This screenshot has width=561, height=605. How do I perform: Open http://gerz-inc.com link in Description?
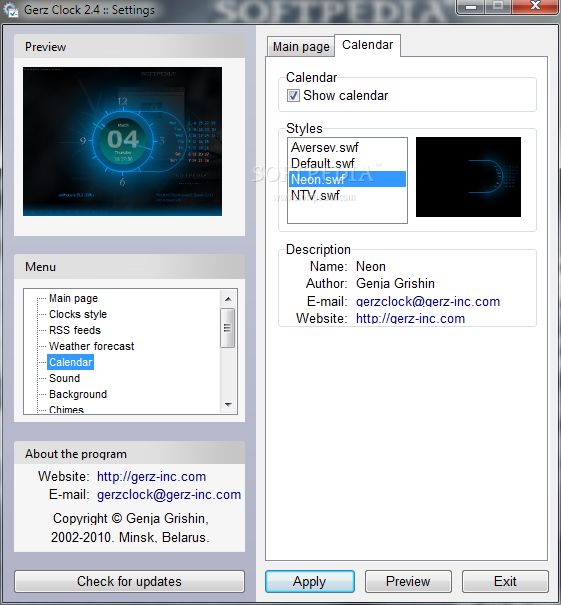410,318
